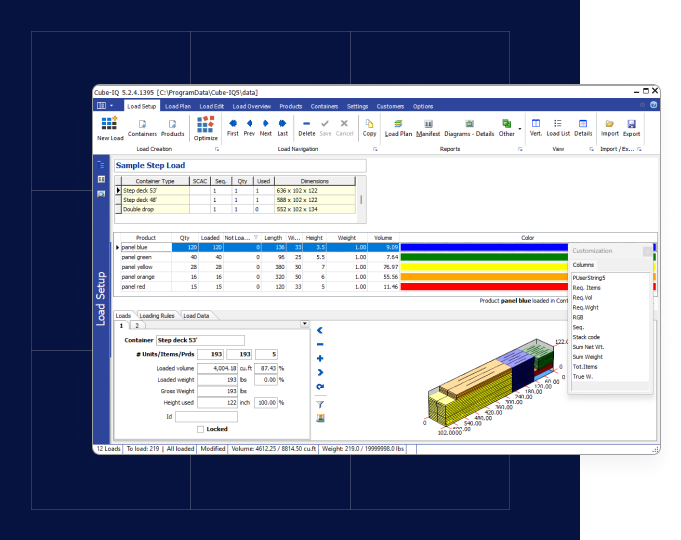Click the Export icon
681x540 pixels.
click(631, 124)
